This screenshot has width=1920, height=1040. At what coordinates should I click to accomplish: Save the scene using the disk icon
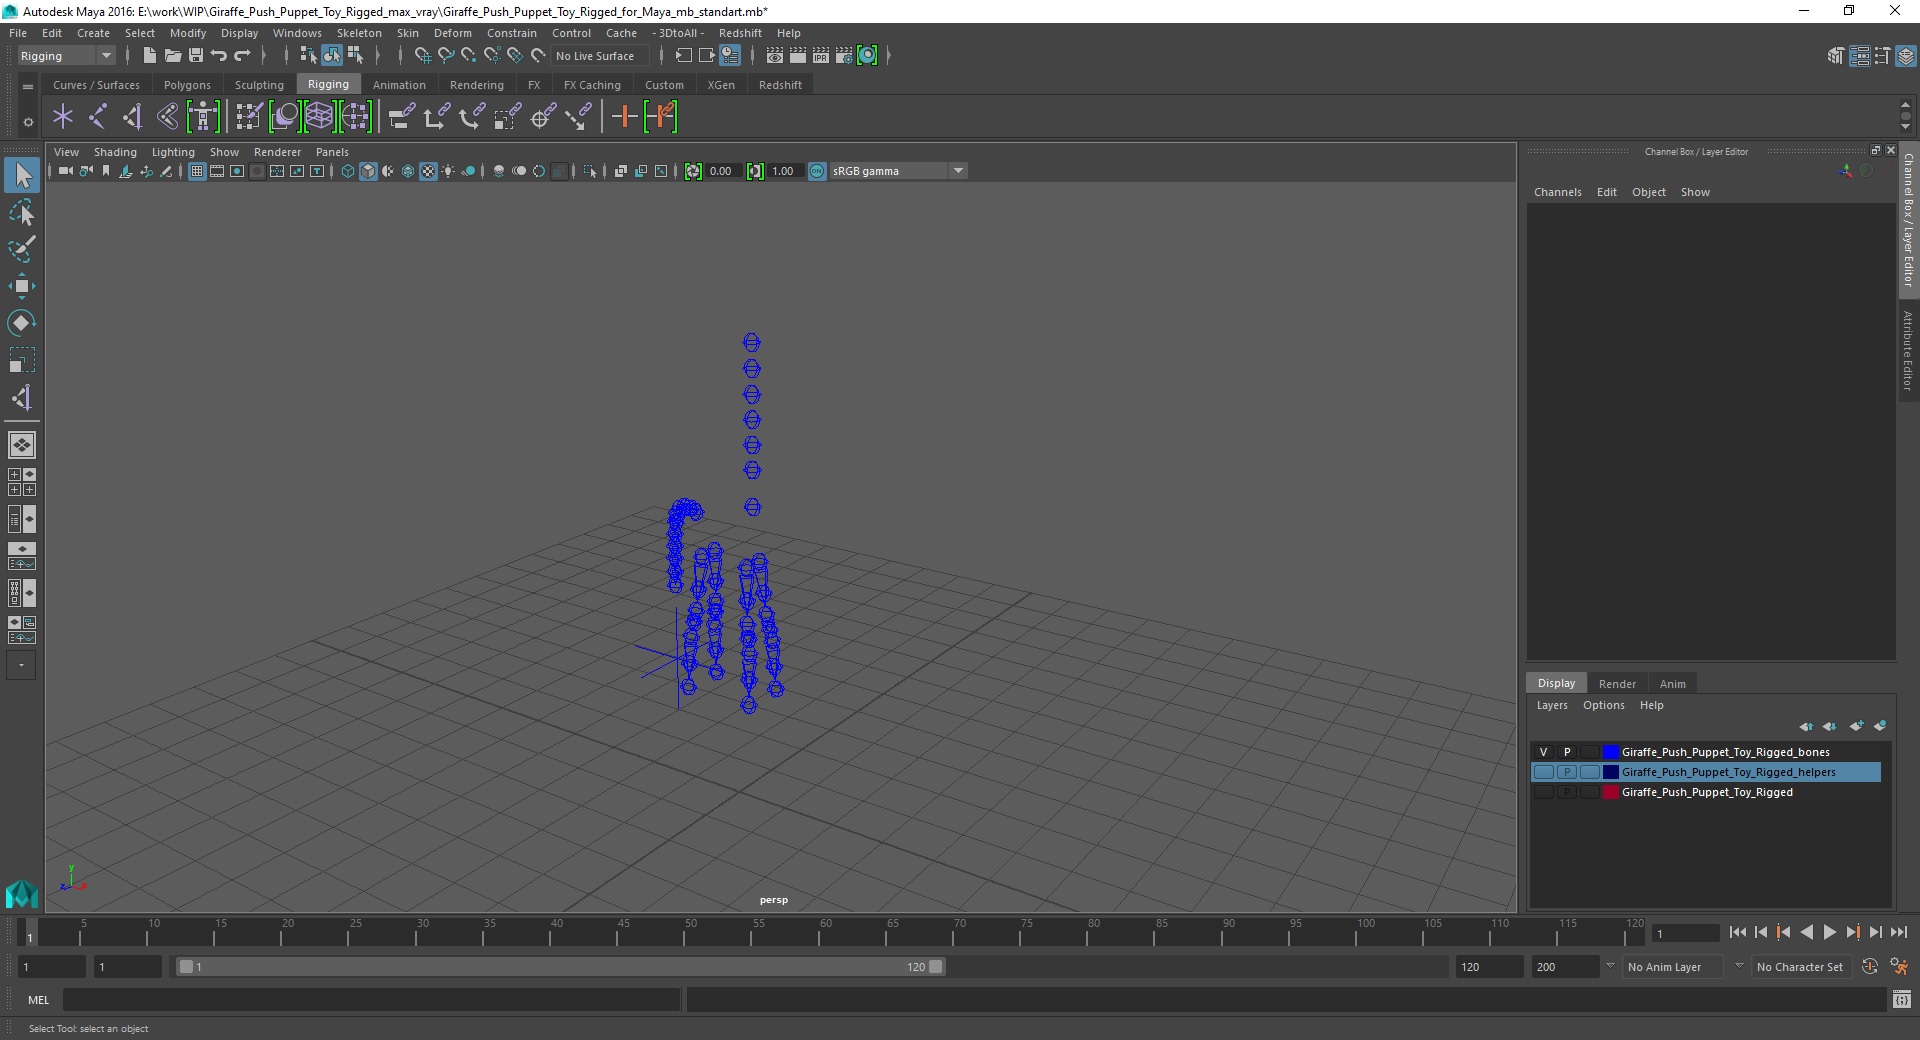pyautogui.click(x=196, y=56)
